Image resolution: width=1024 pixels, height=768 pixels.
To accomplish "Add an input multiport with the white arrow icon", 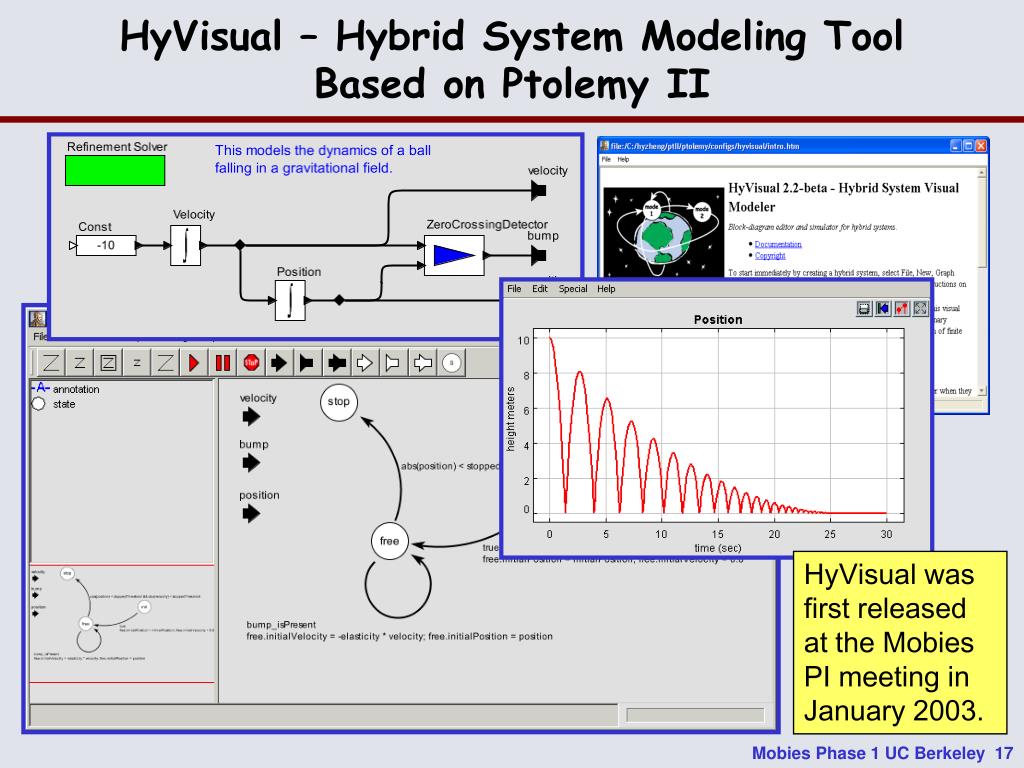I will tap(365, 362).
